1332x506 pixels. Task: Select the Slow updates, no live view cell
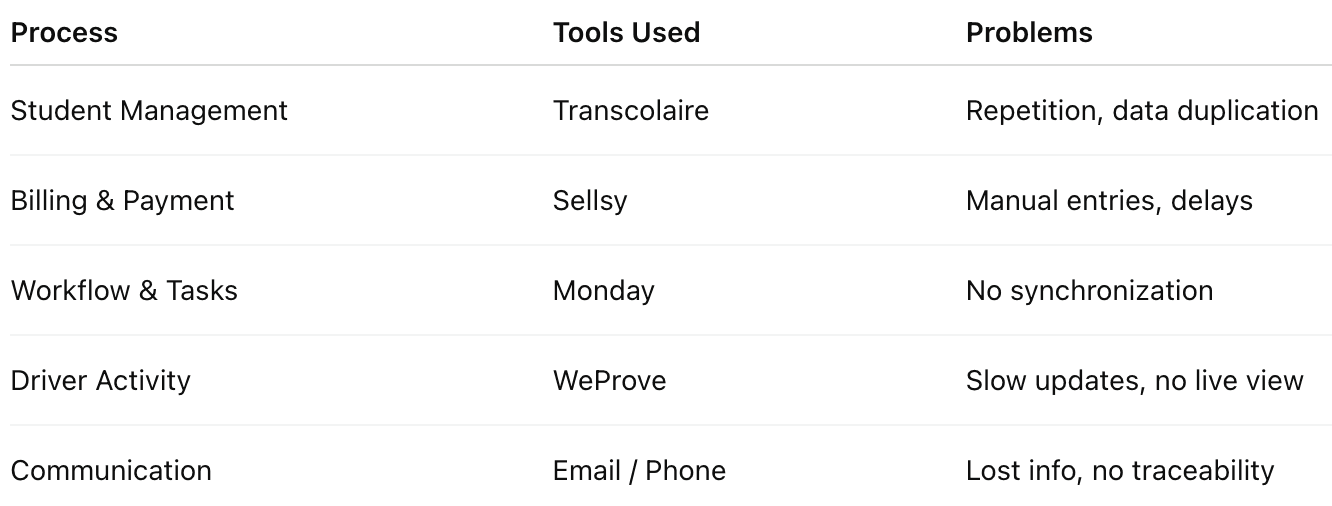pyautogui.click(x=1135, y=380)
